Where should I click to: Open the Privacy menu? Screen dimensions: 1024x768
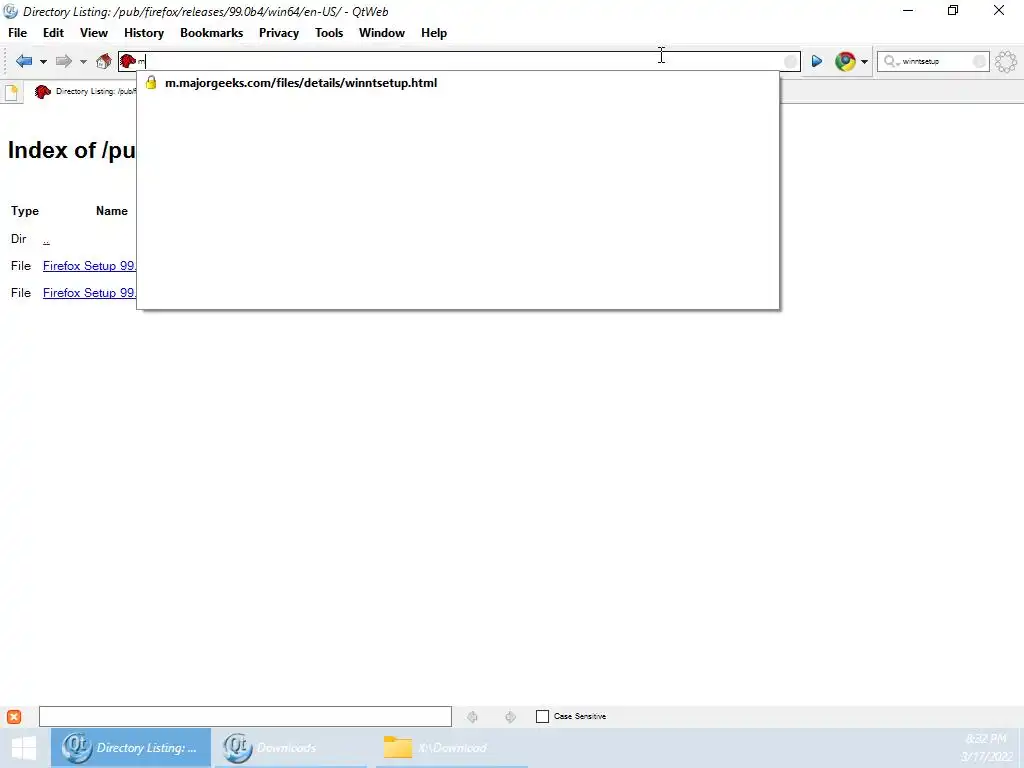(x=279, y=33)
